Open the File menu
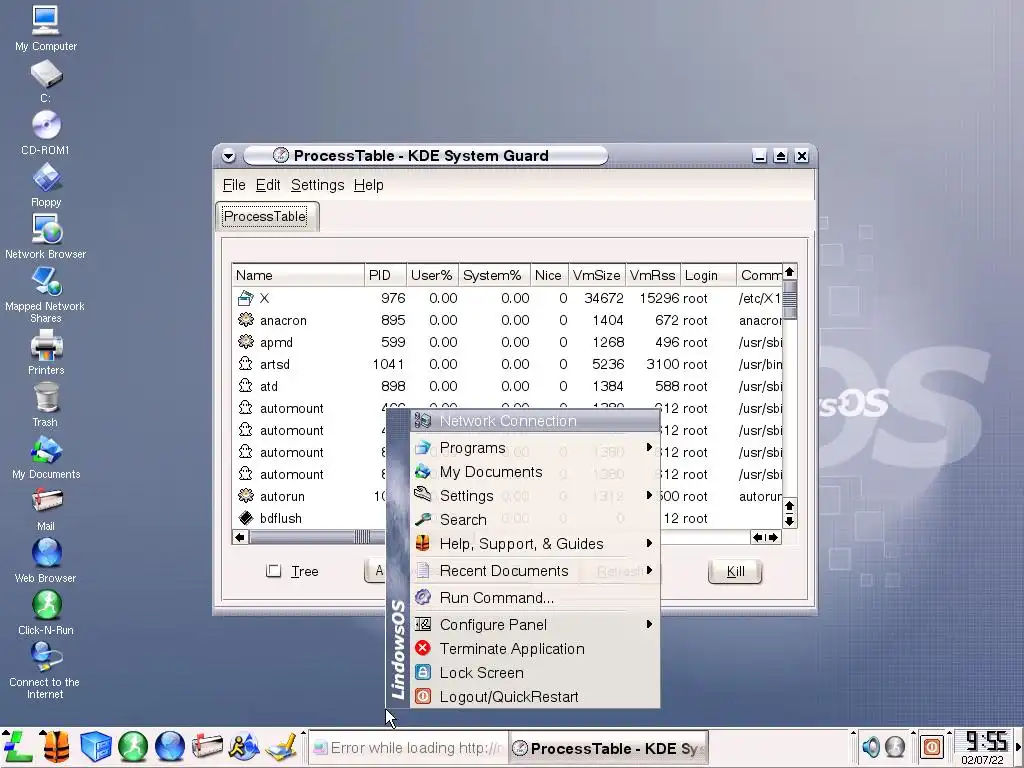The image size is (1024, 768). pos(234,185)
